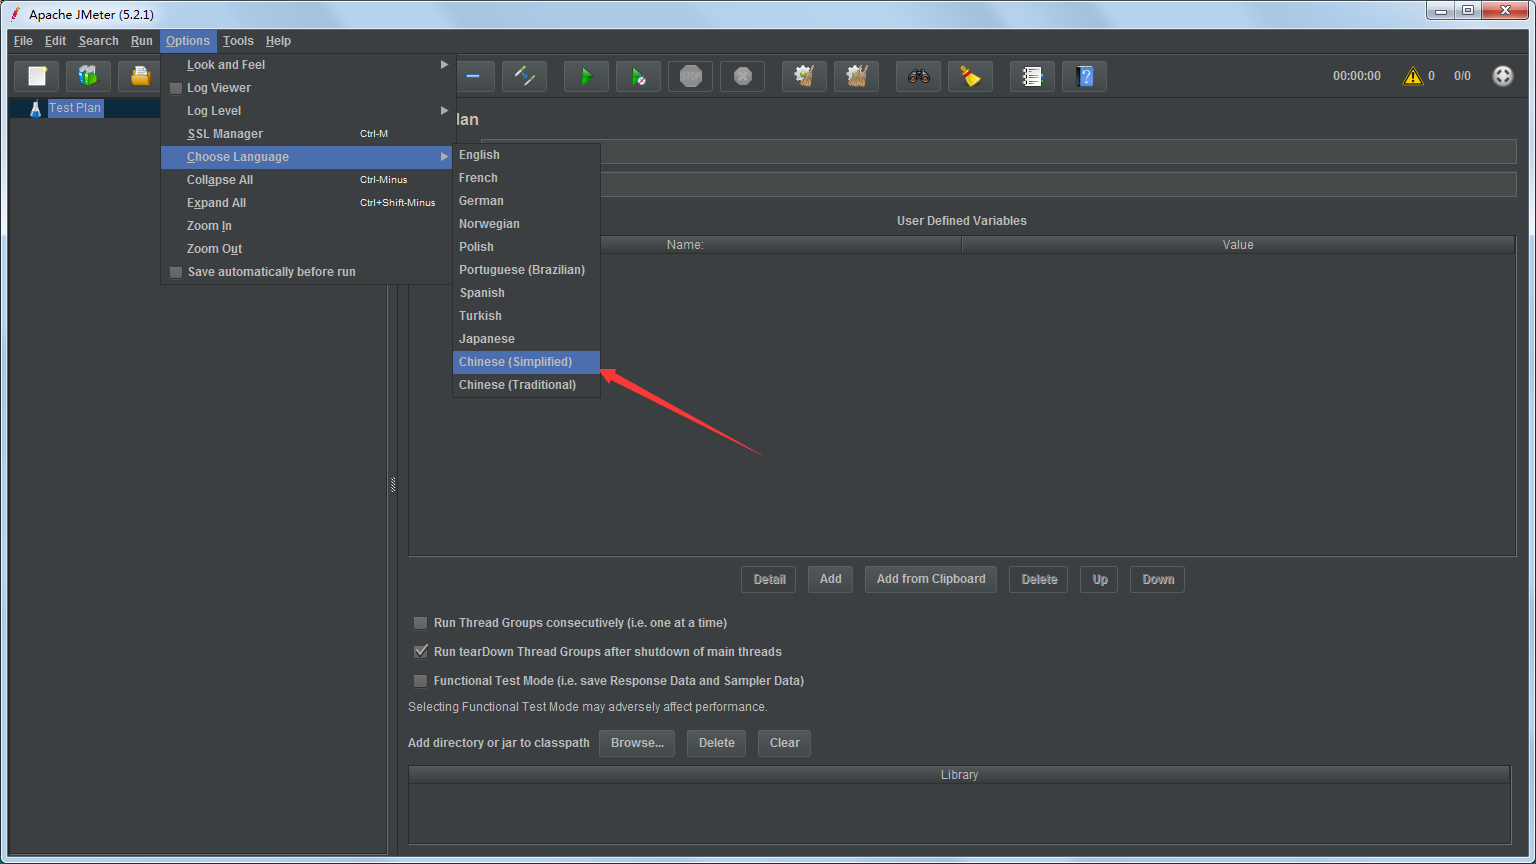Choose Expand All in the Options menu
The height and width of the screenshot is (864, 1536).
(308, 203)
